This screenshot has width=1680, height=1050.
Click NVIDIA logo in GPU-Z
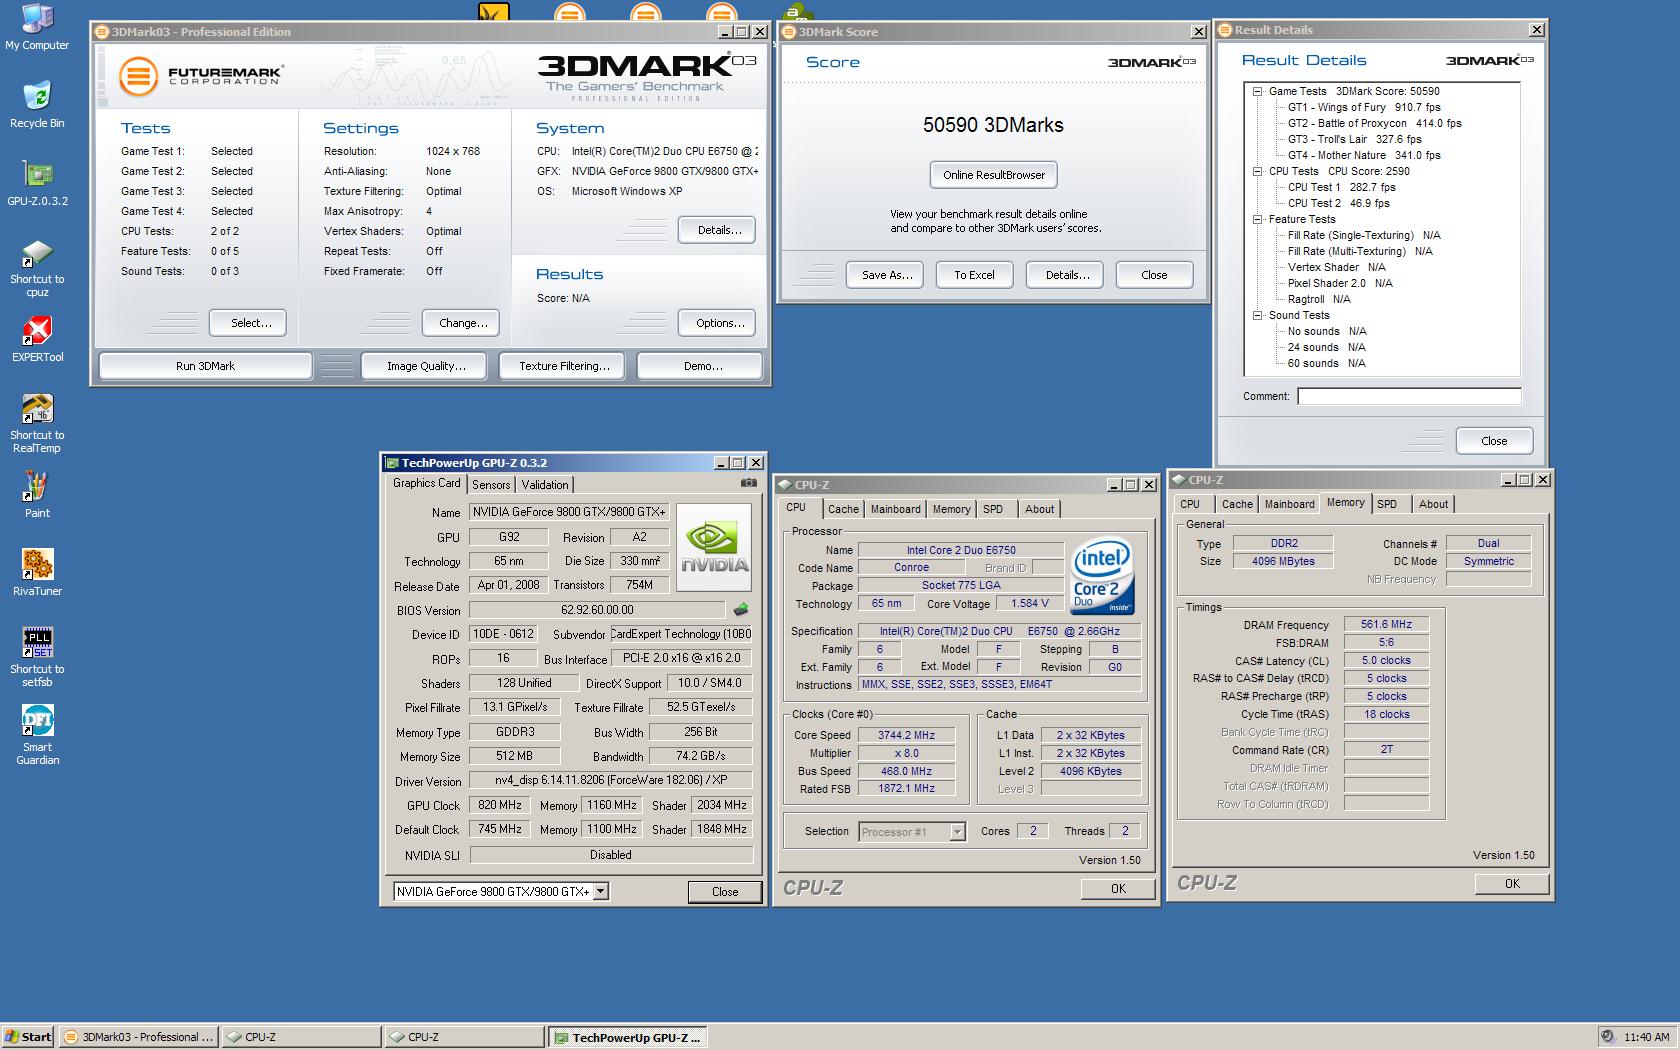(x=715, y=548)
